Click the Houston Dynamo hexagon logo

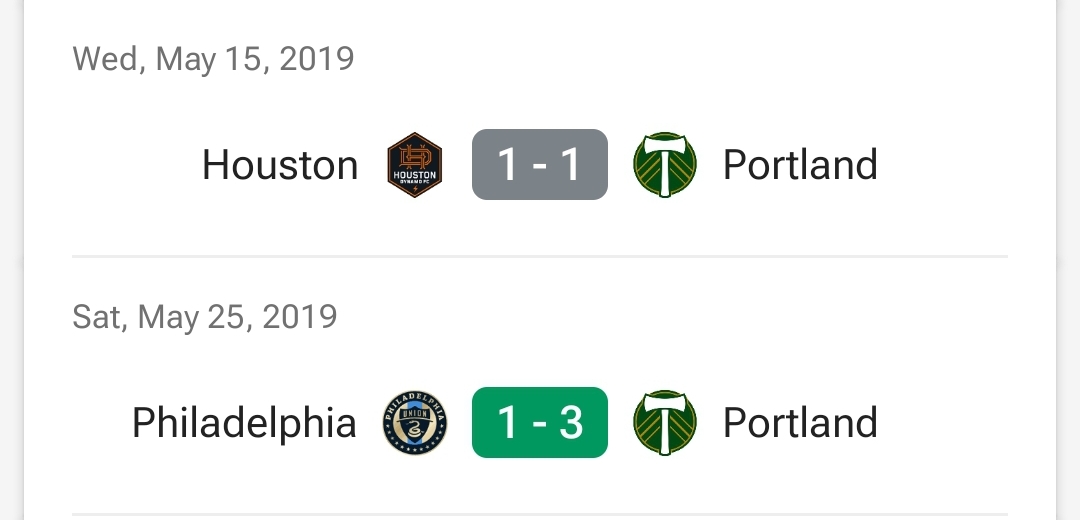[414, 165]
